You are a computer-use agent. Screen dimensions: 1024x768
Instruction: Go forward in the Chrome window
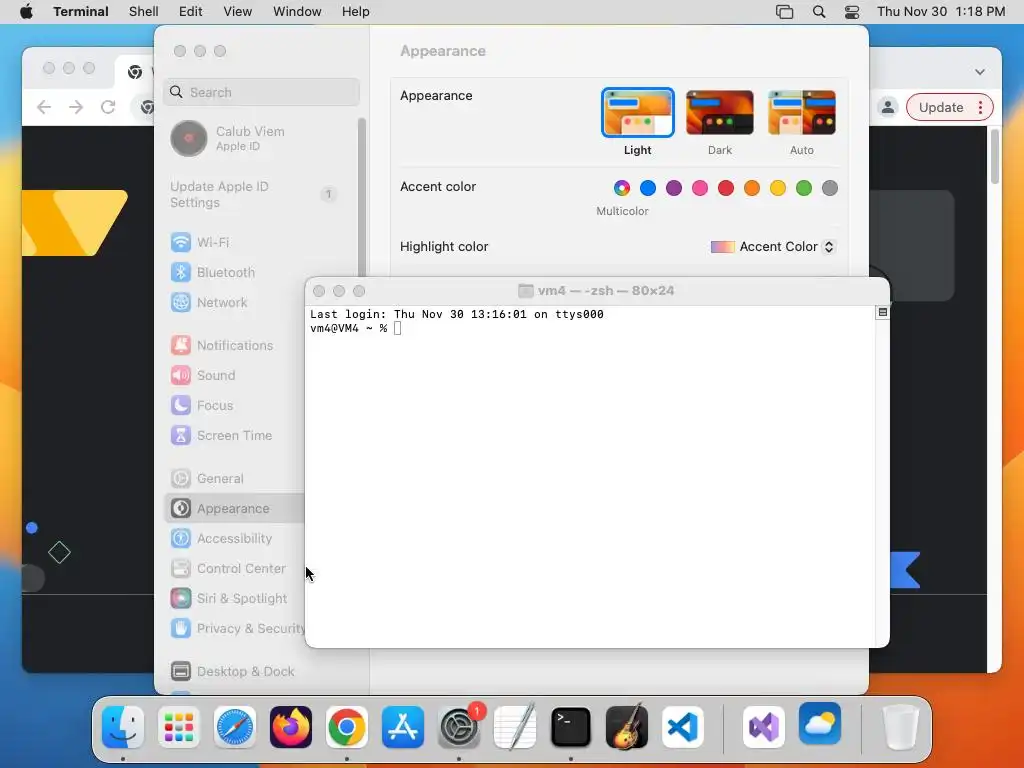tap(76, 107)
